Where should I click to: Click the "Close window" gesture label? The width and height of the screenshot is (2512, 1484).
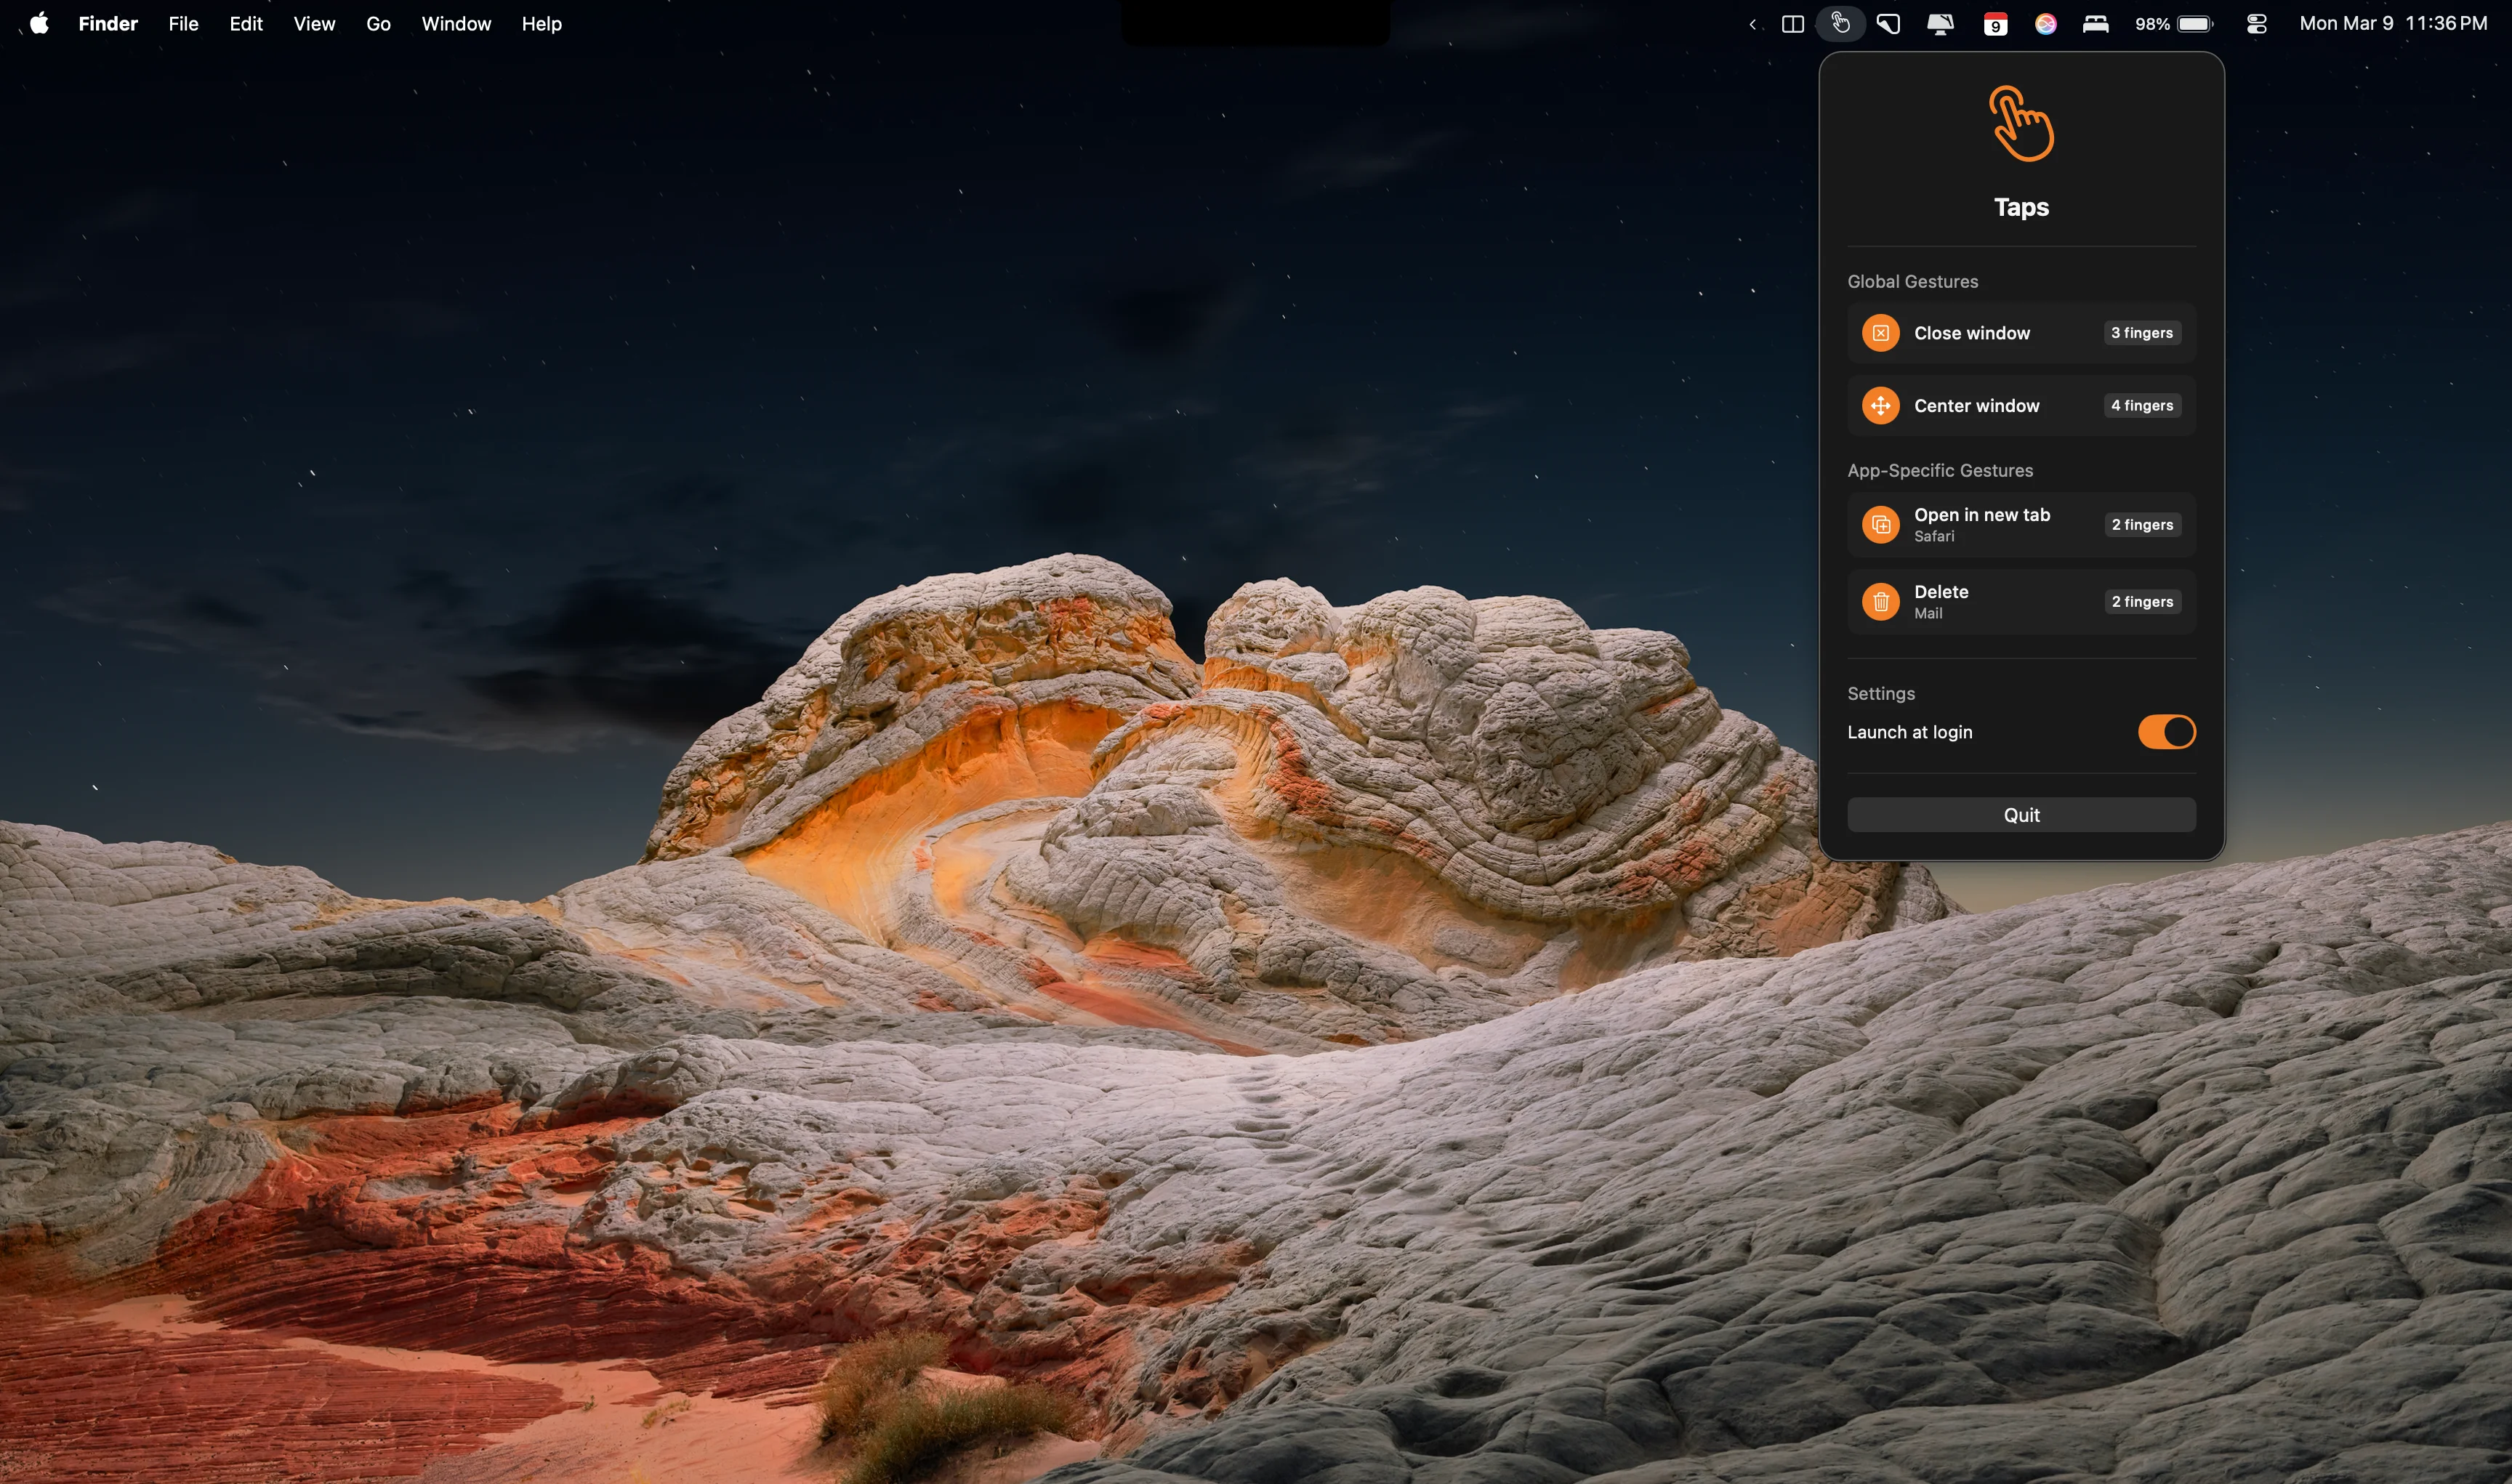tap(1972, 333)
